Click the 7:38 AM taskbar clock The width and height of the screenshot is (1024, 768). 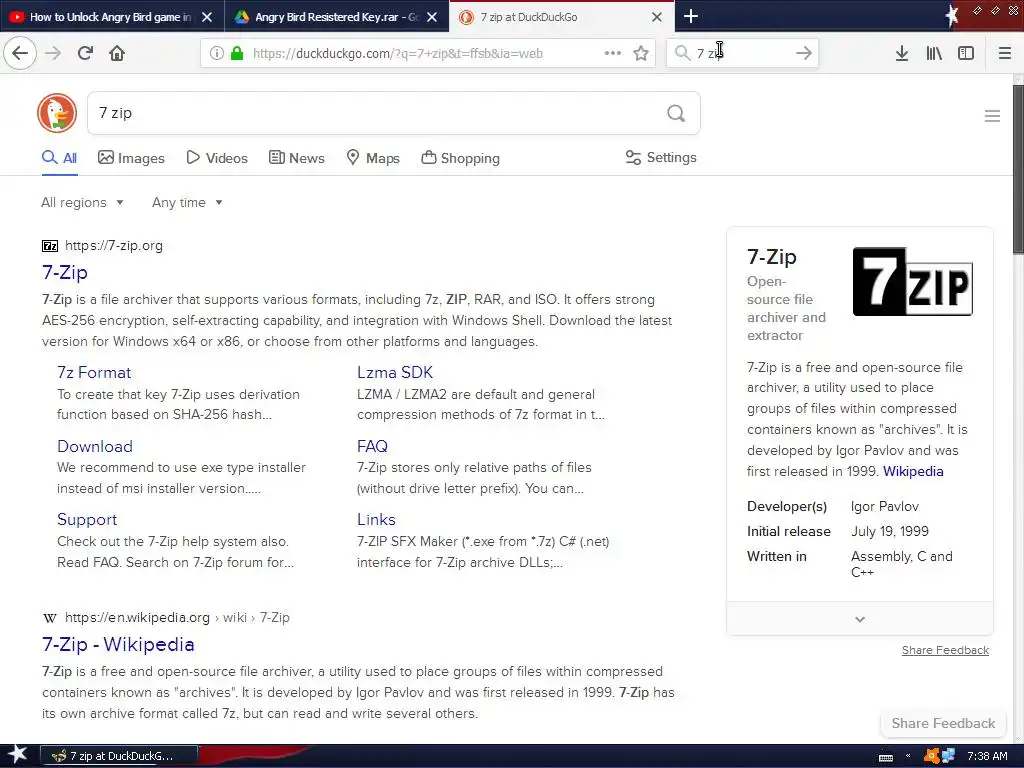click(987, 756)
